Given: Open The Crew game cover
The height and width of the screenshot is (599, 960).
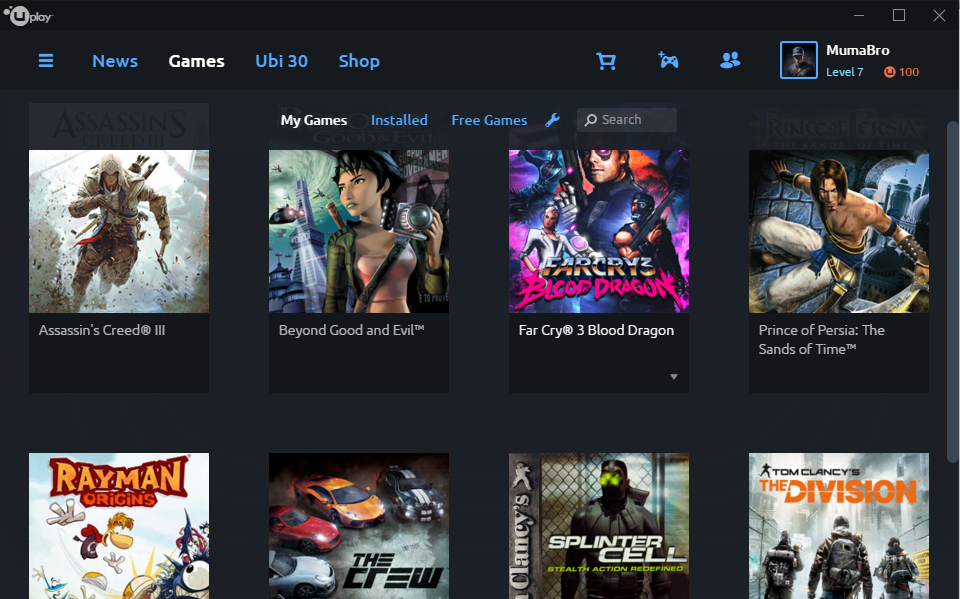Looking at the screenshot, I should (x=359, y=526).
